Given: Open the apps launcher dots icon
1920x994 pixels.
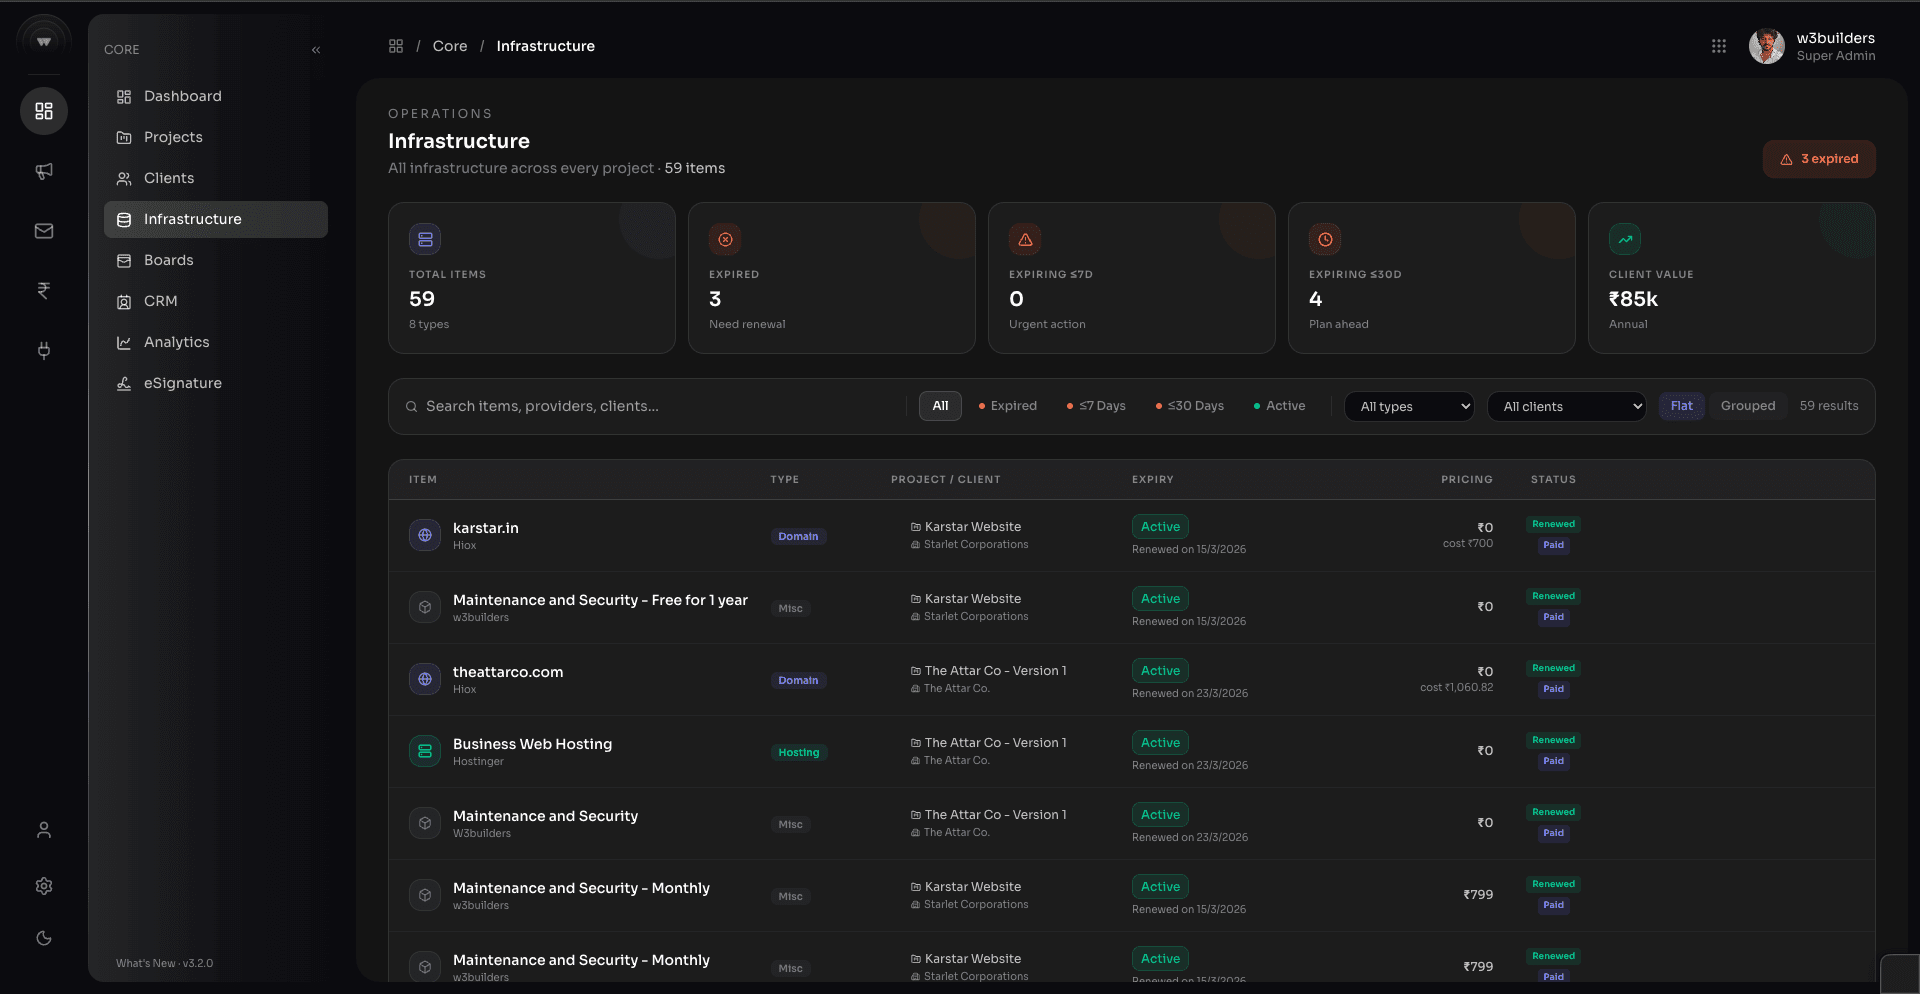Looking at the screenshot, I should tap(1719, 46).
